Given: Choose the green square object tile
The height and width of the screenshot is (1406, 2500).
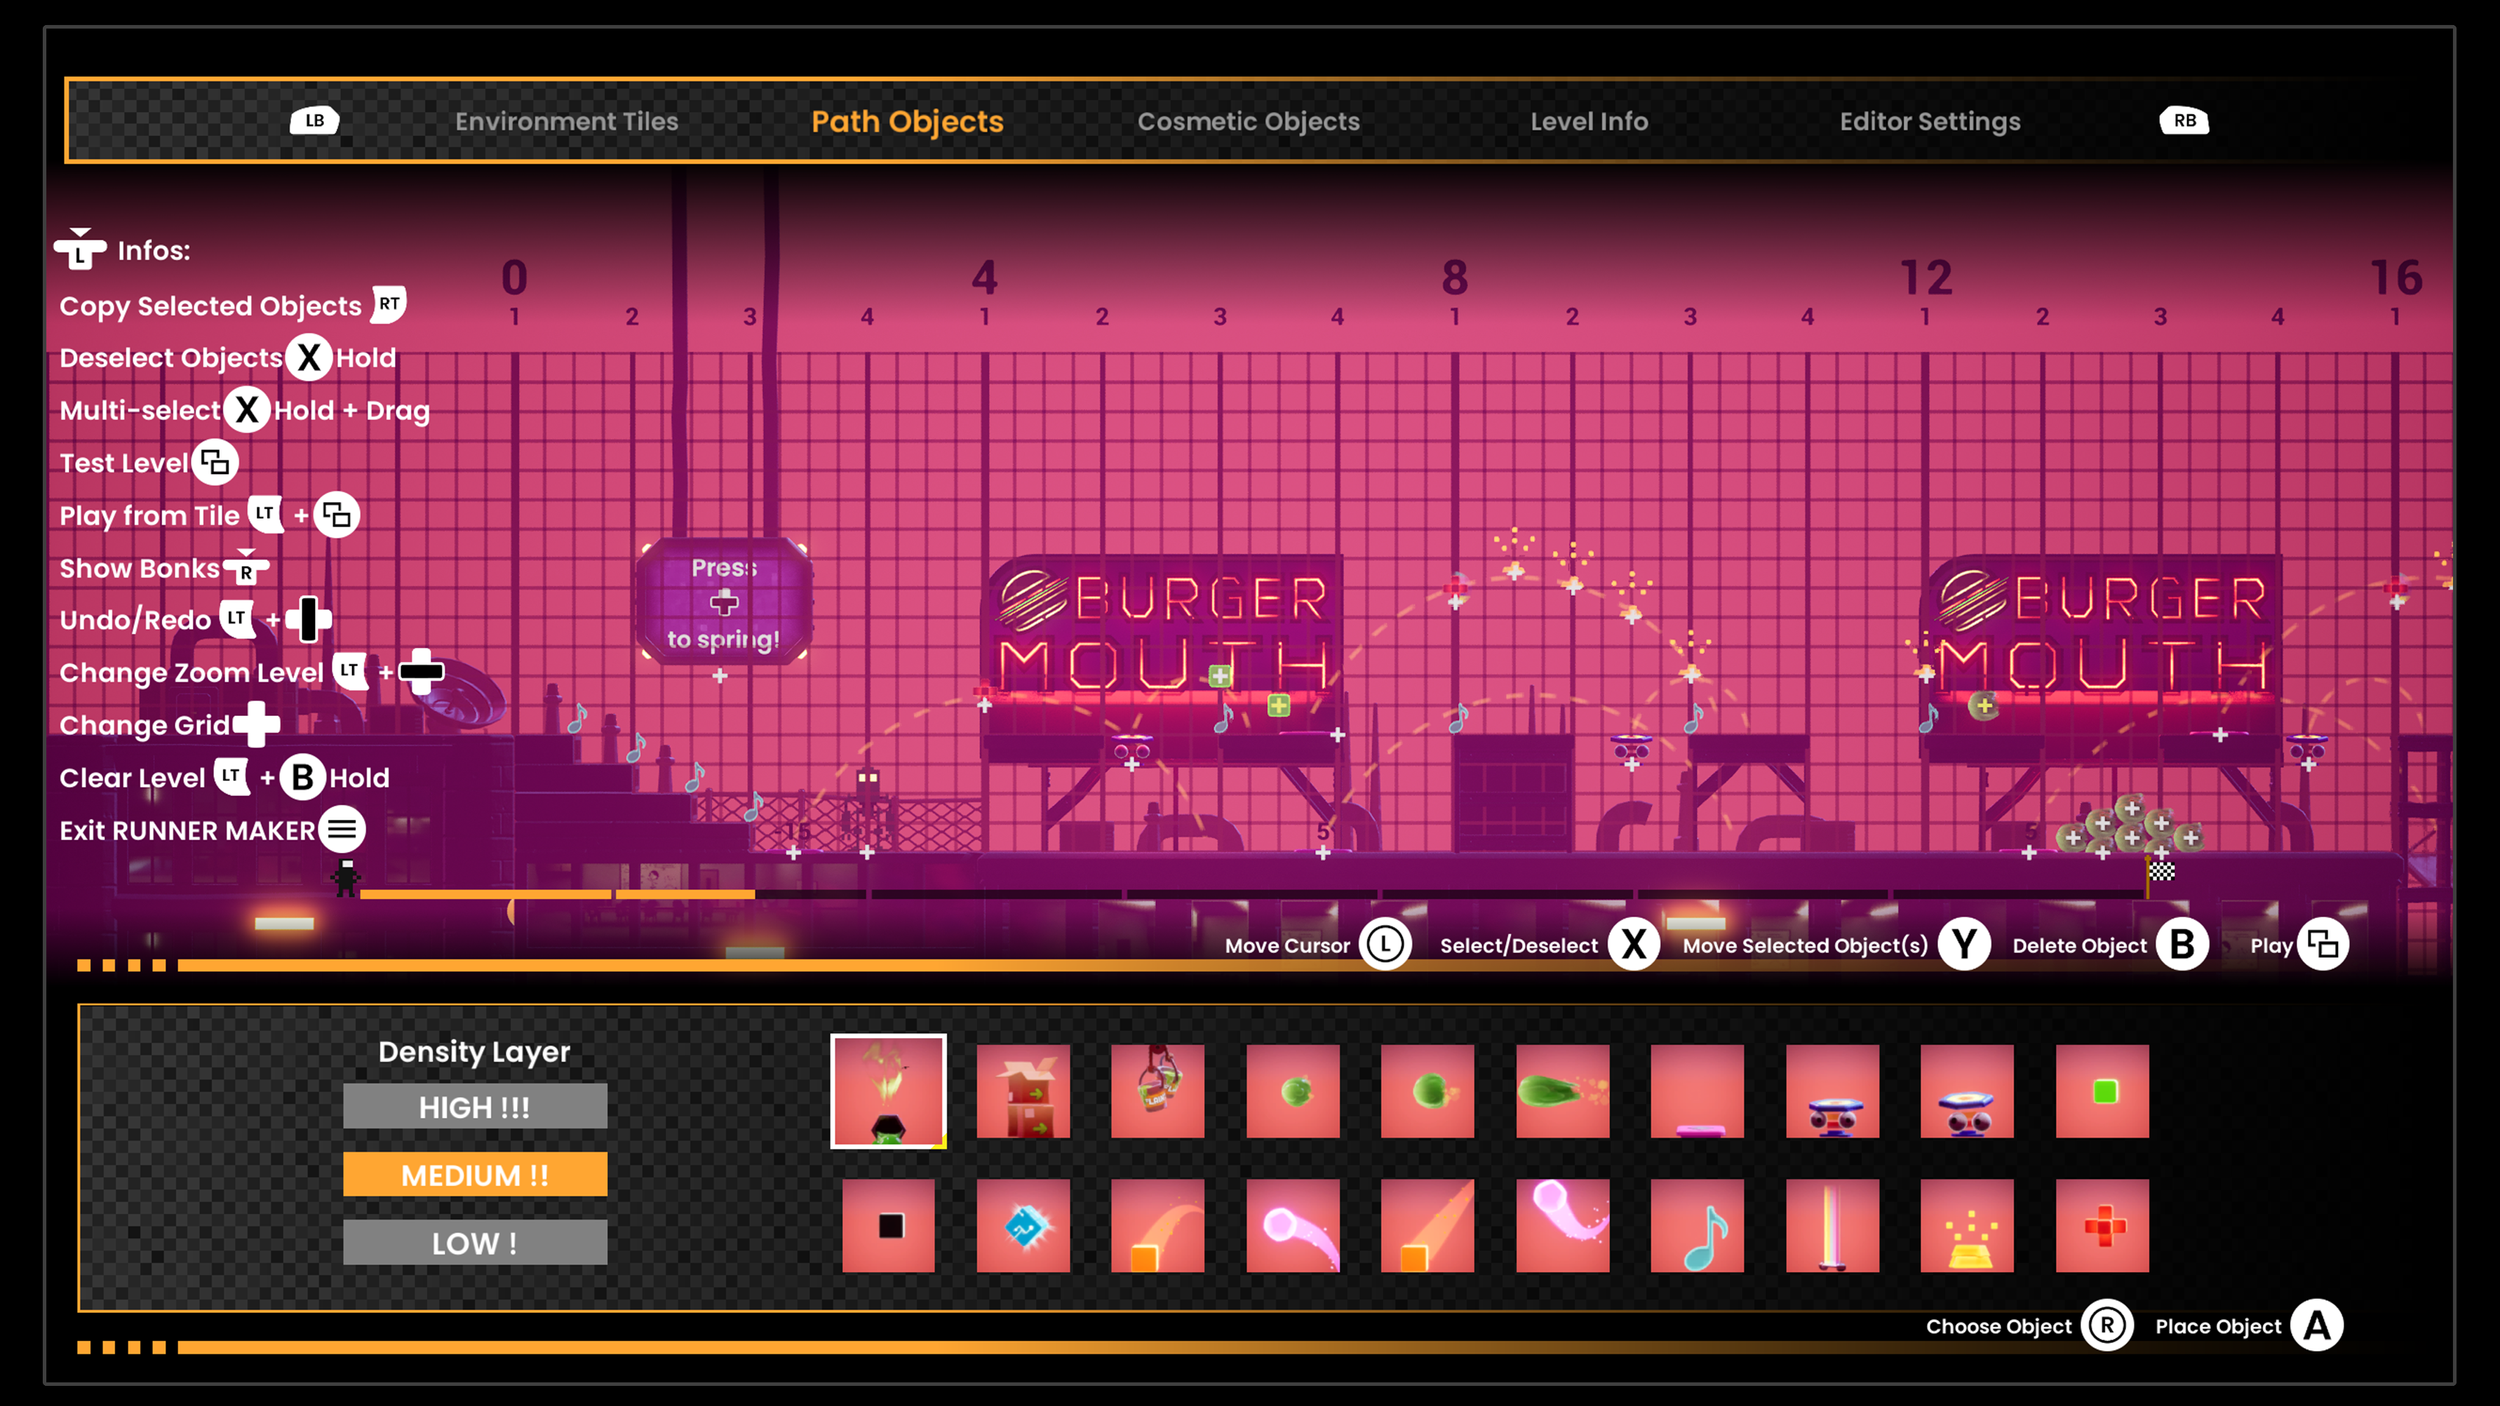Looking at the screenshot, I should [x=2102, y=1091].
